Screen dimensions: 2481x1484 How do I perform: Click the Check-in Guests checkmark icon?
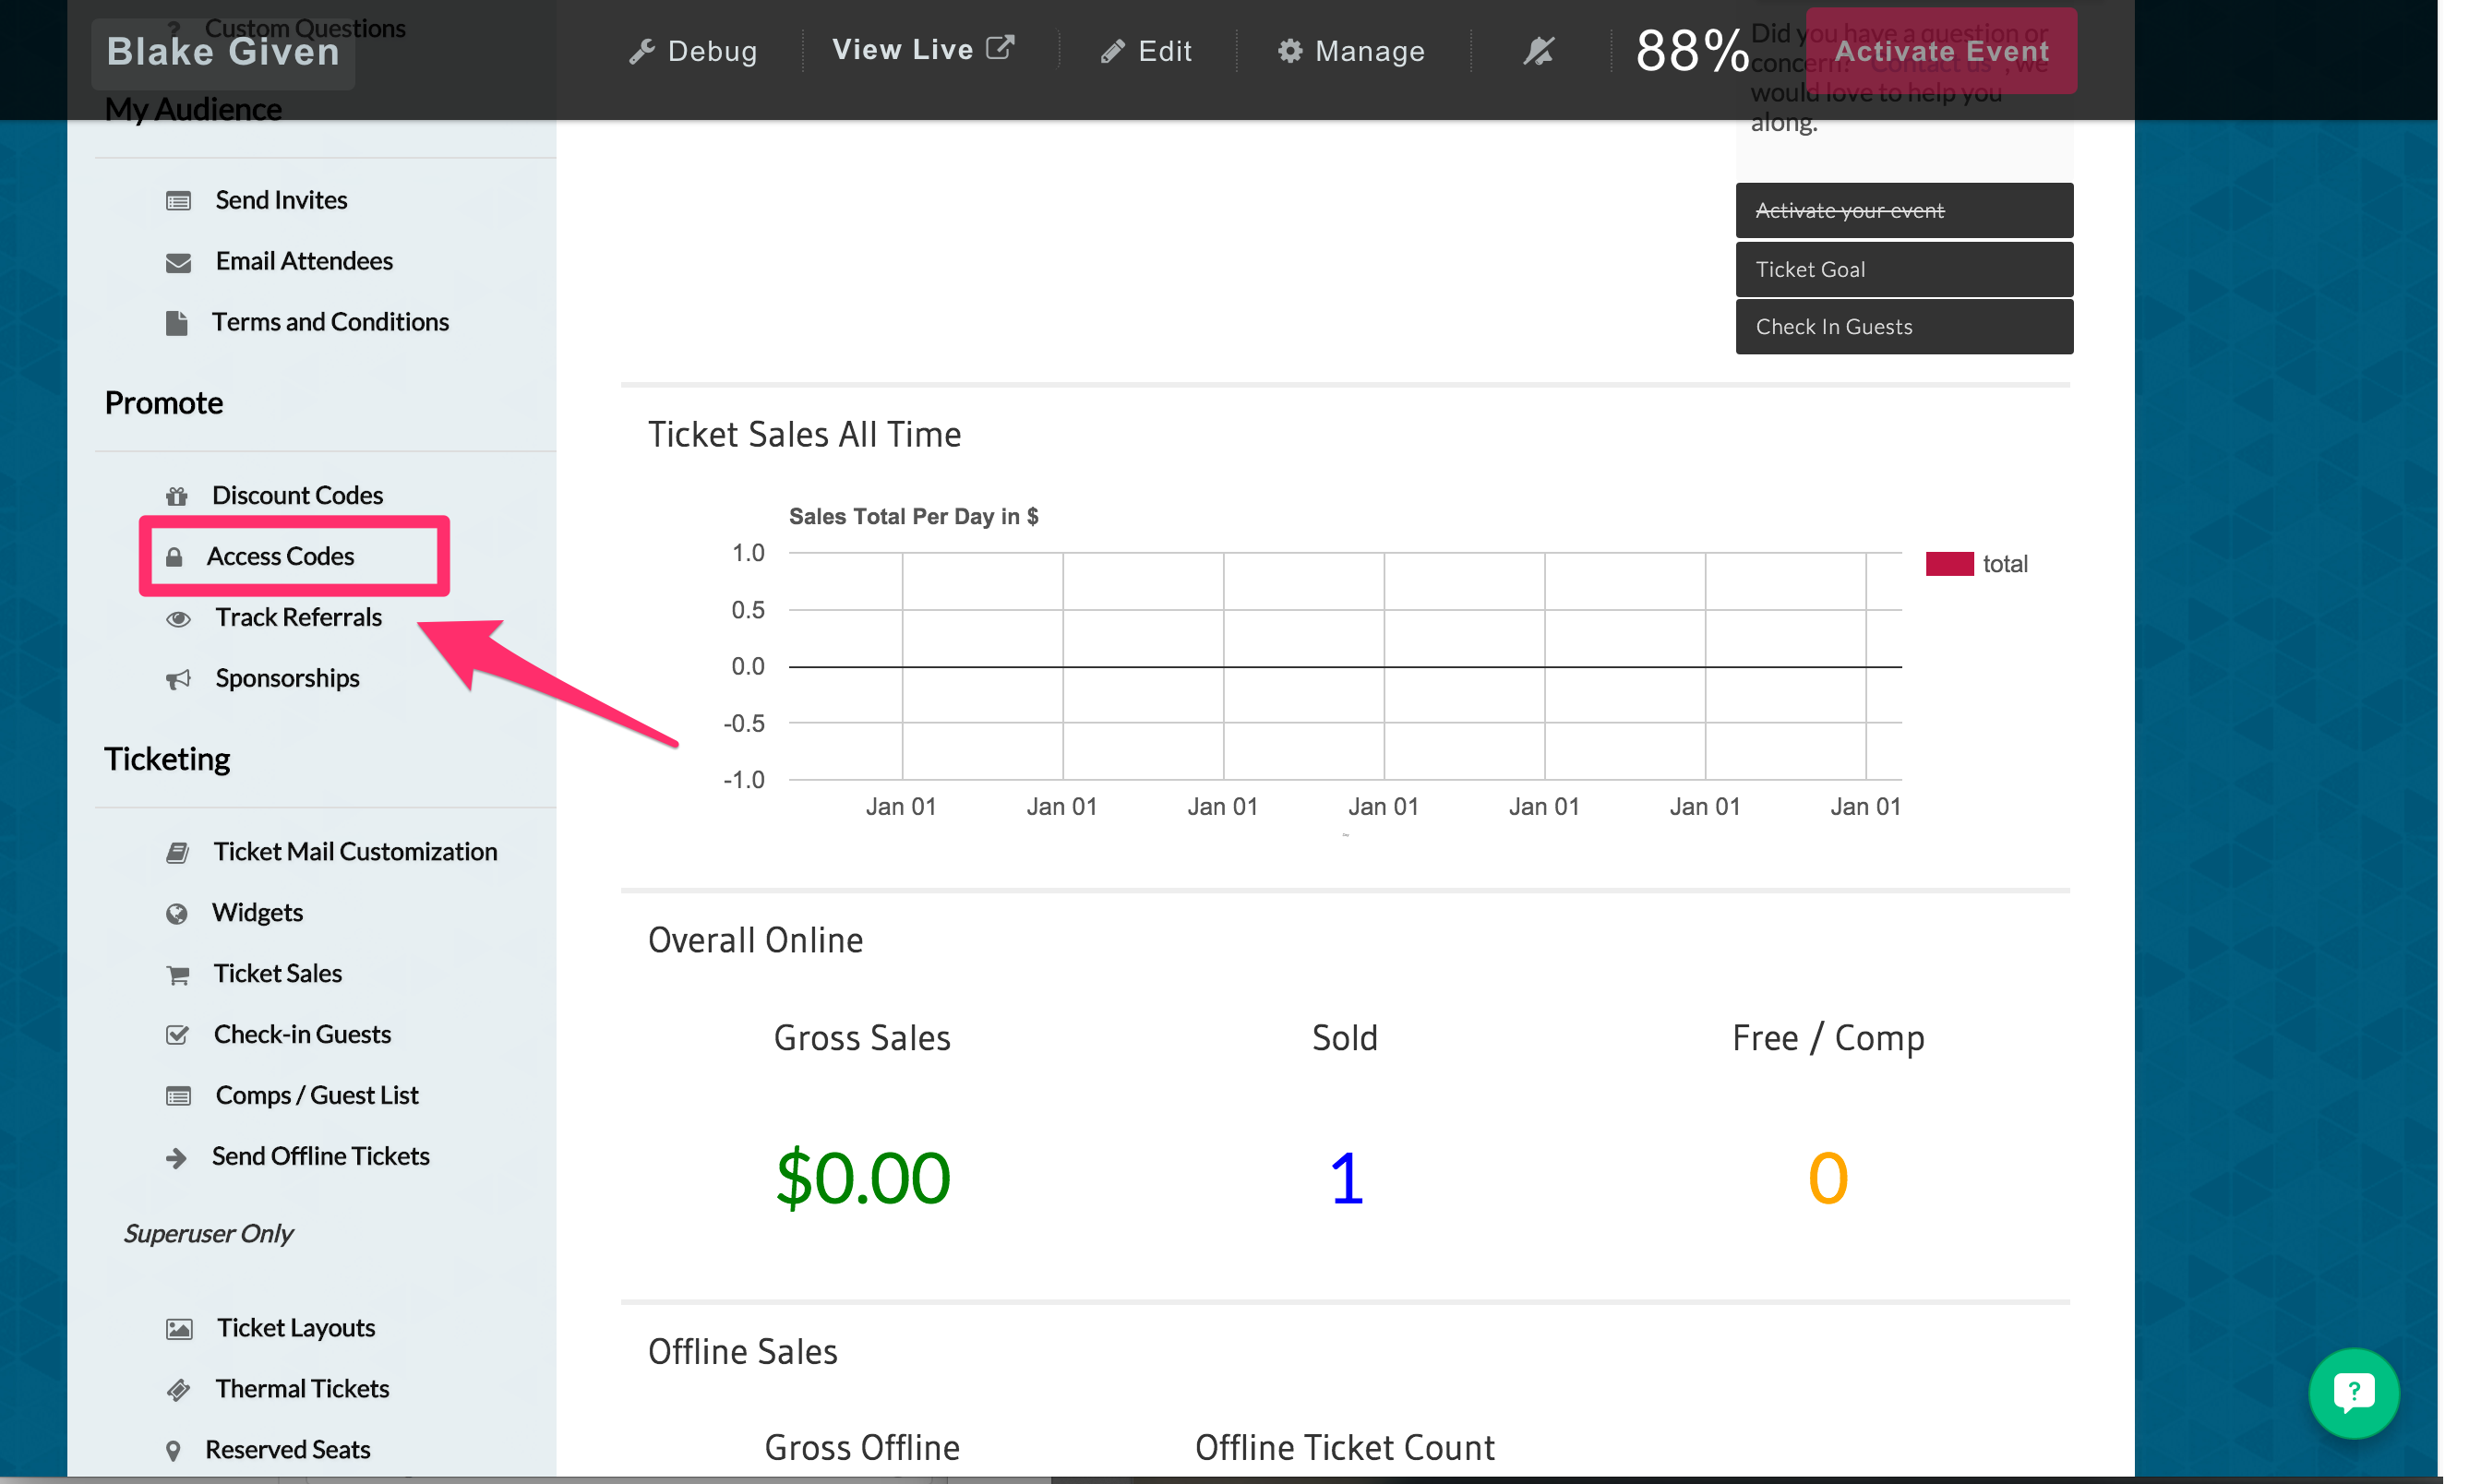pyautogui.click(x=177, y=1035)
